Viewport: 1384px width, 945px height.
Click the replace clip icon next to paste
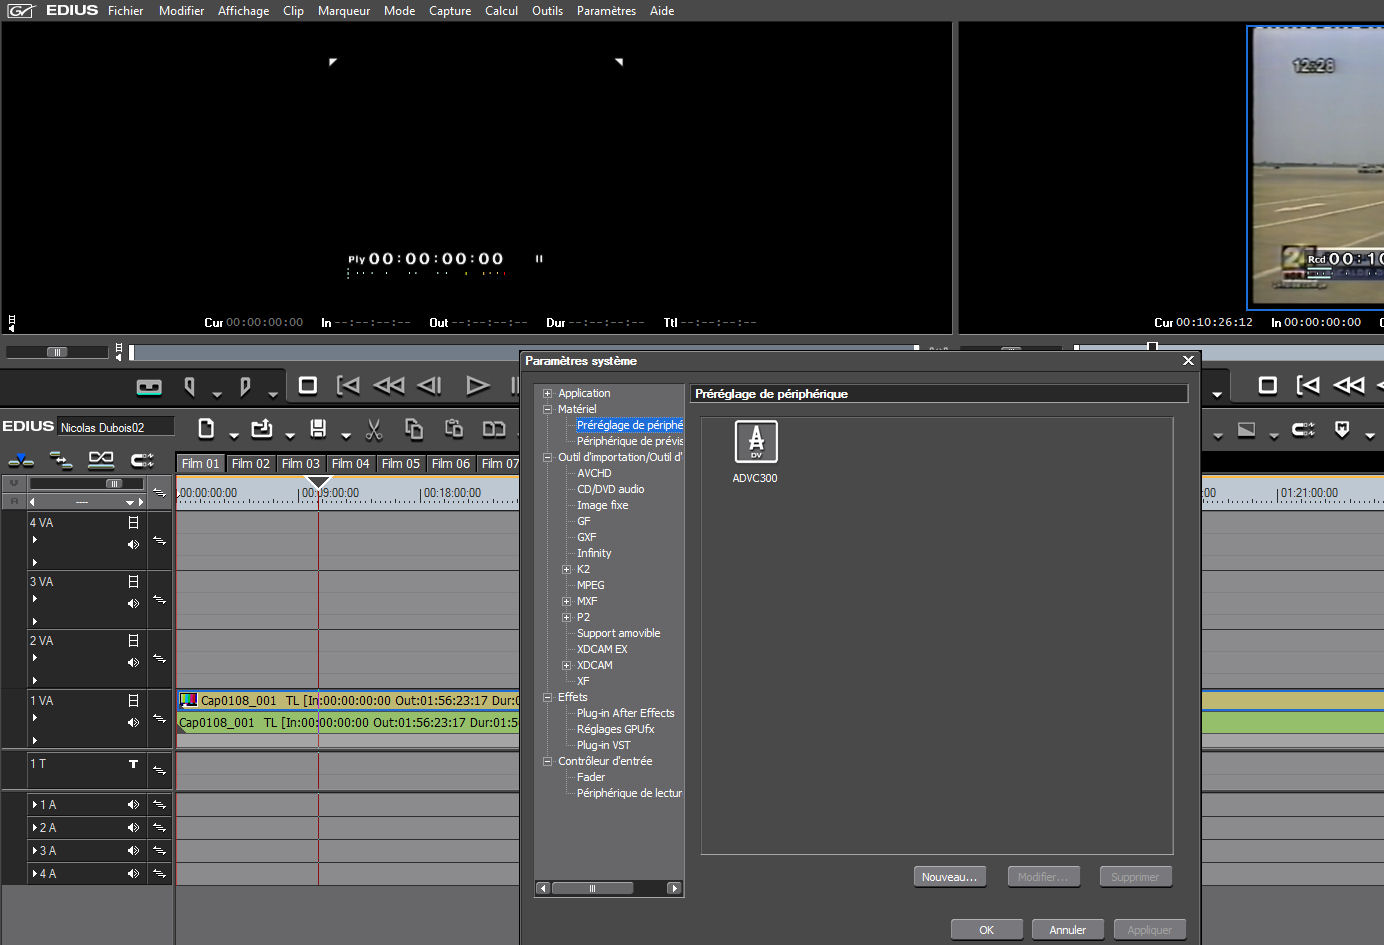[x=494, y=429]
